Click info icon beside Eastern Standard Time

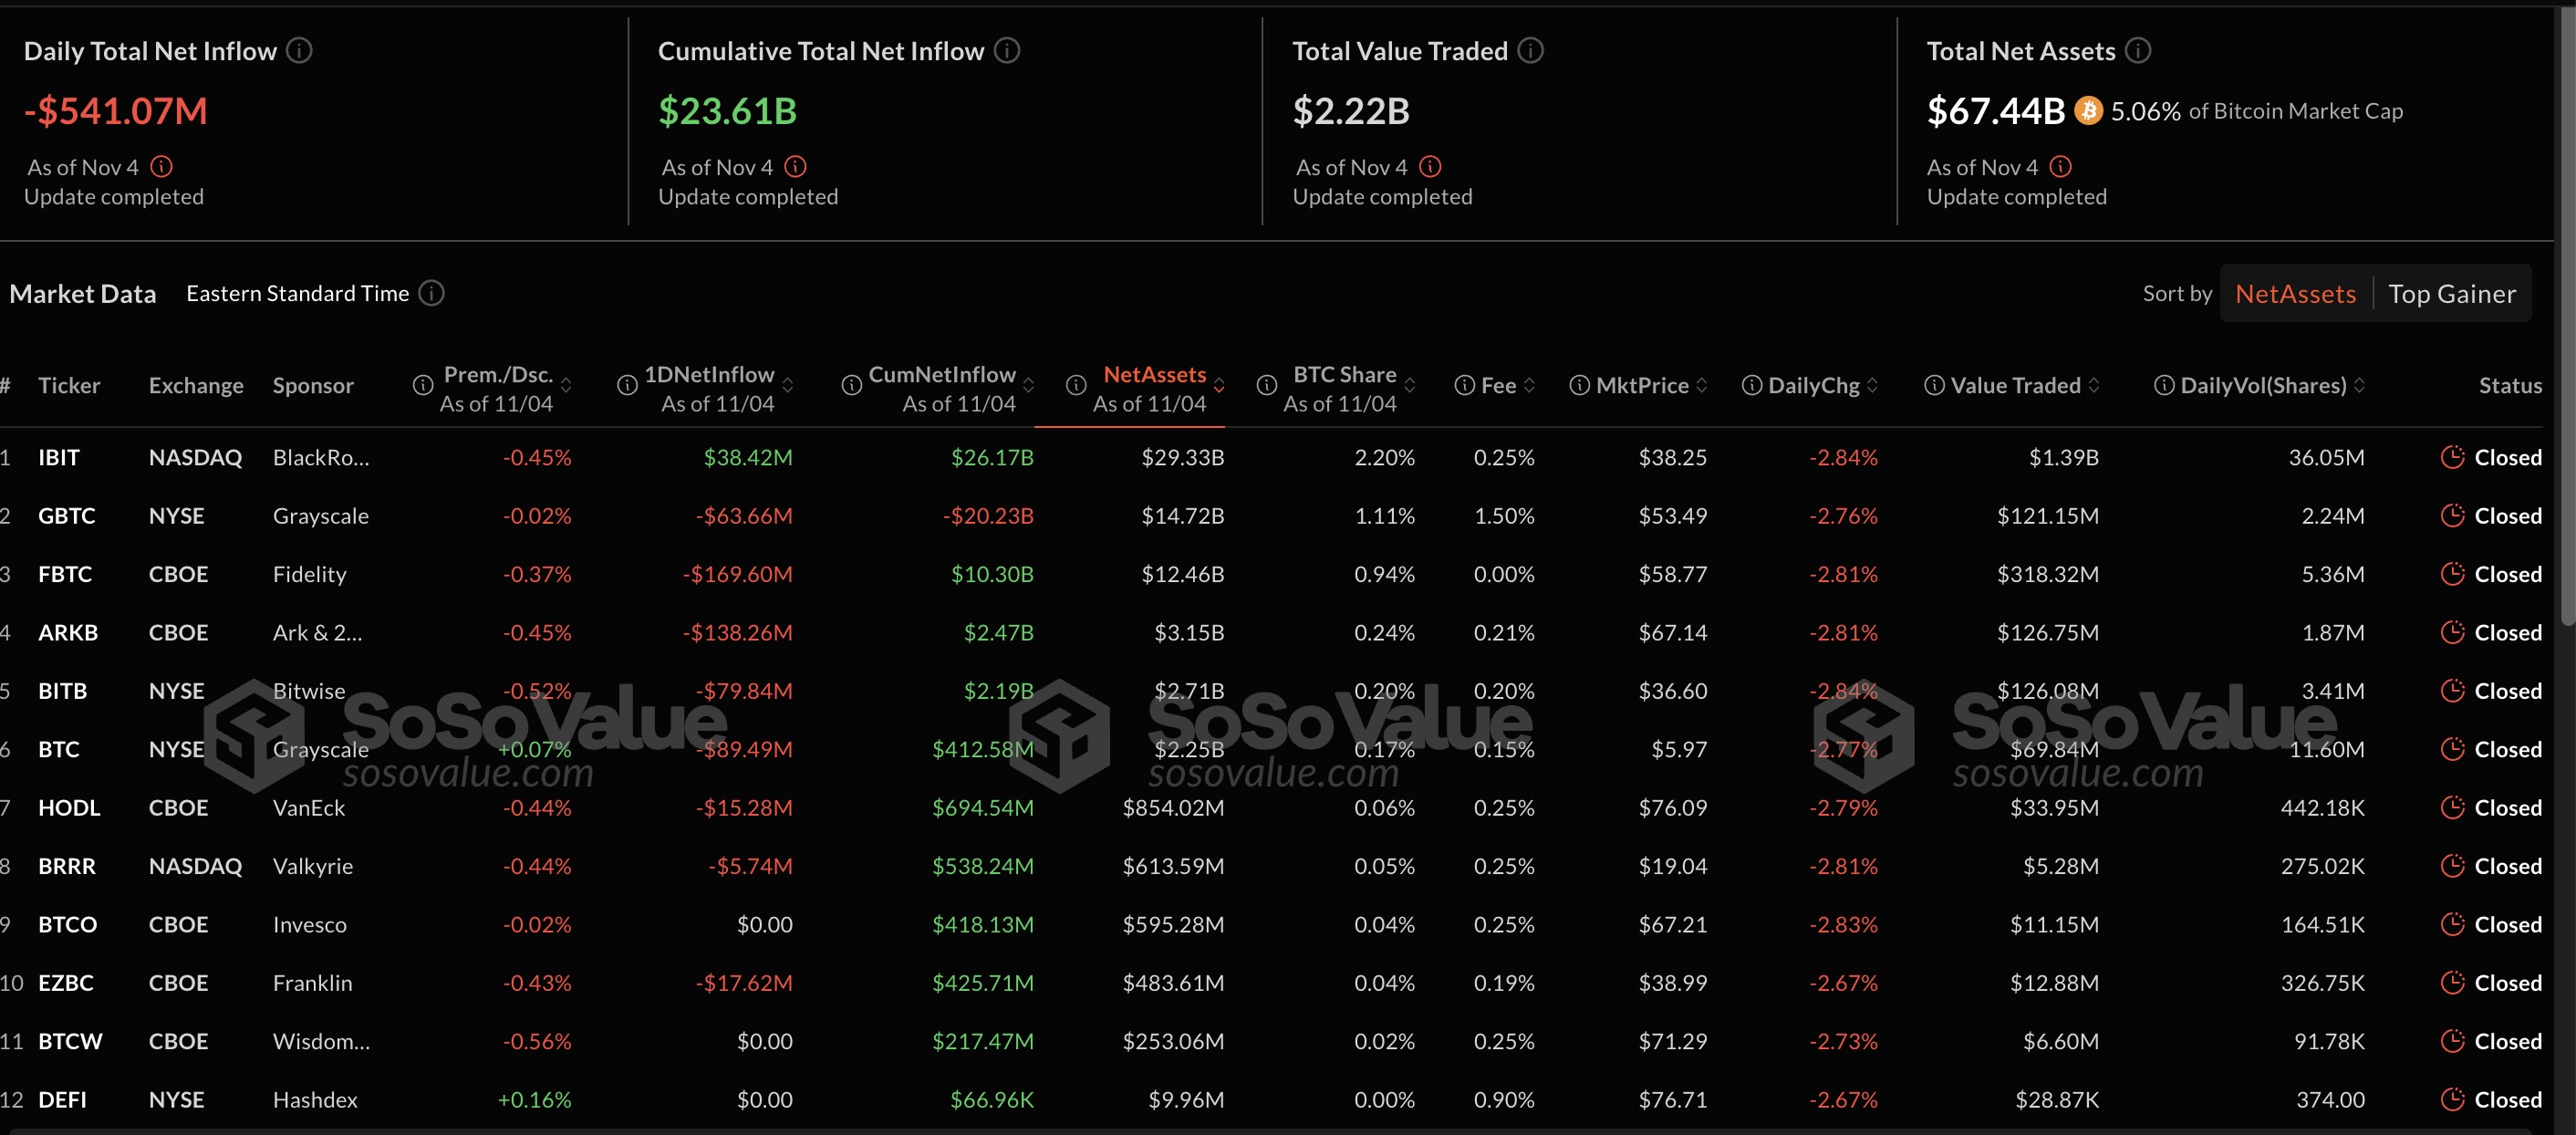[431, 293]
